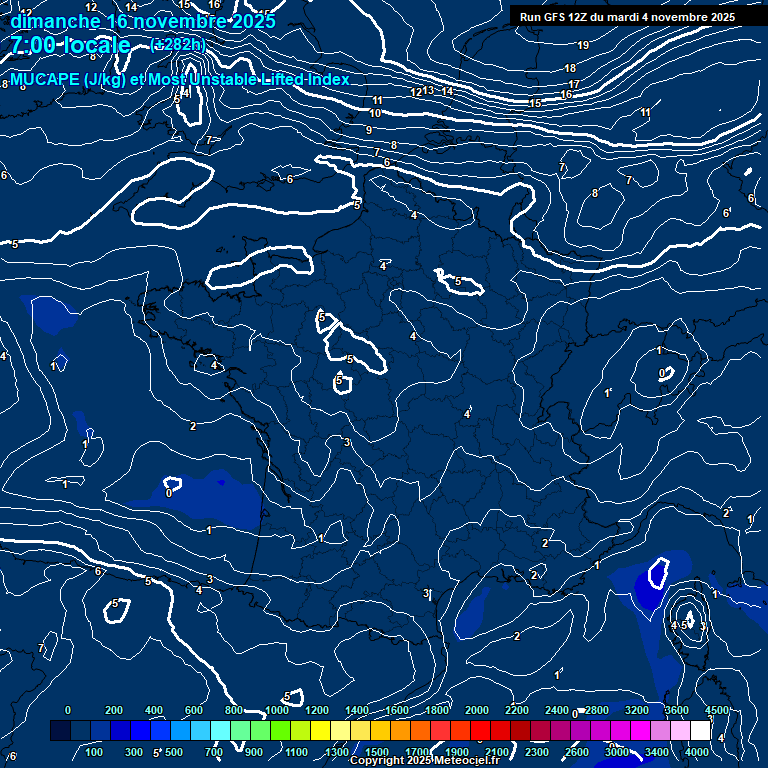Click the '2200' legend value
The height and width of the screenshot is (768, 768).
tap(517, 710)
